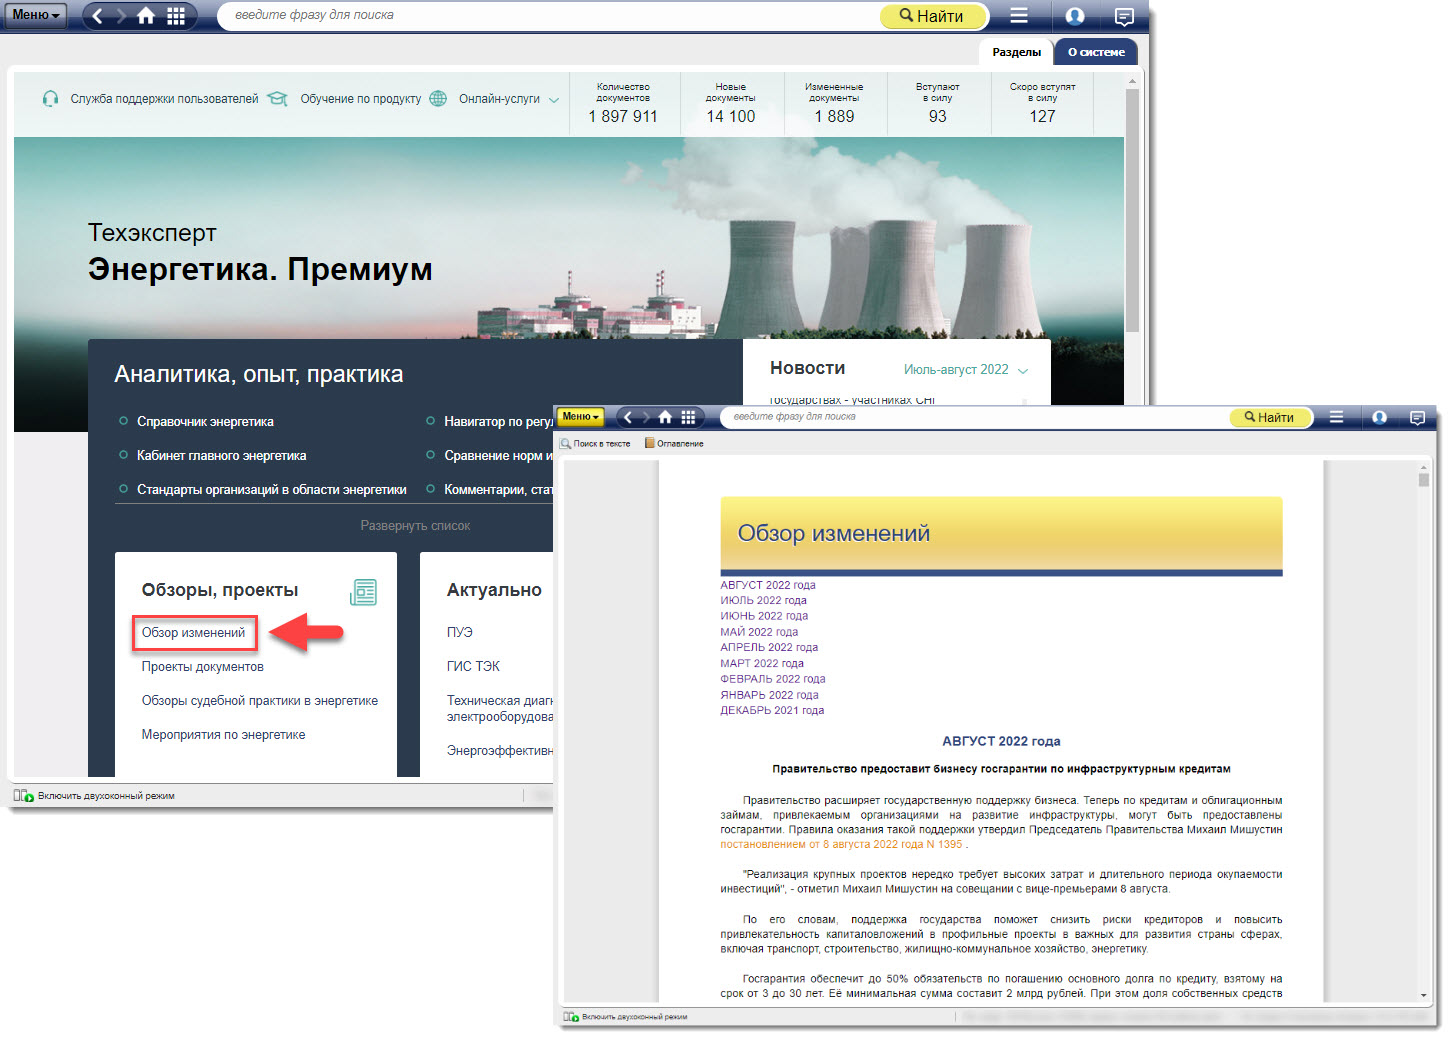Screen dimensions: 1448x1037
Task: Open the Меню dropdown in the main window
Action: (36, 15)
